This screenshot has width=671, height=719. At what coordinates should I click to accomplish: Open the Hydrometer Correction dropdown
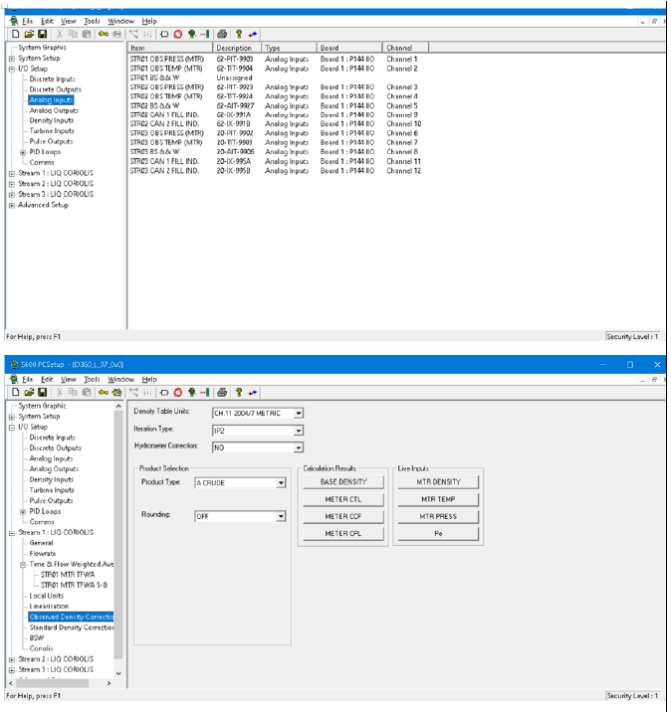(x=299, y=448)
